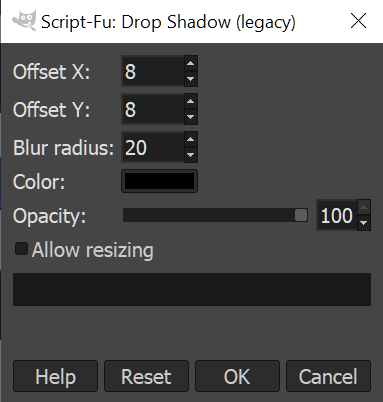Screen dimensions: 383x402
Task: Reset drop shadow settings to defaults
Action: (x=146, y=376)
